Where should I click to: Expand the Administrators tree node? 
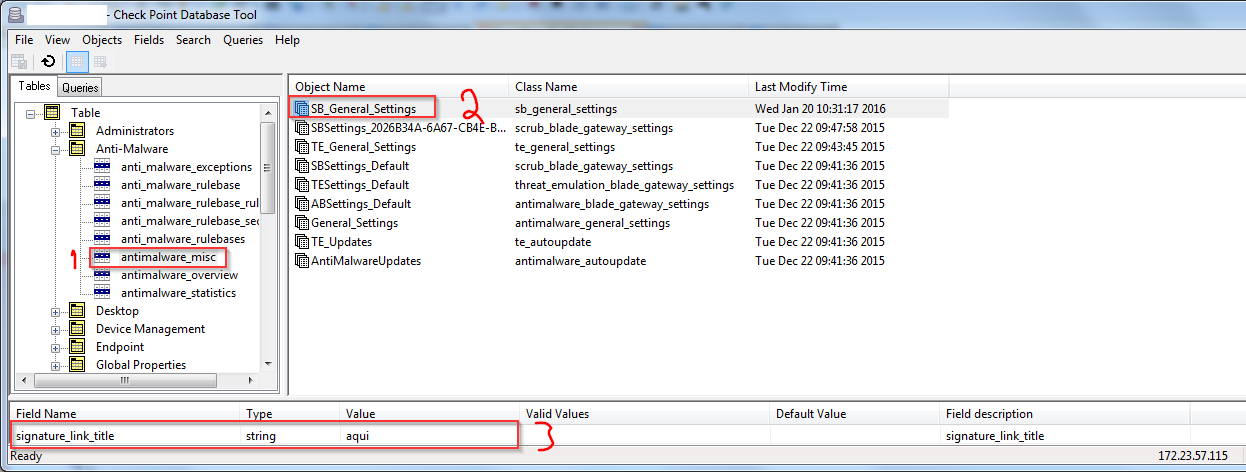coord(56,131)
